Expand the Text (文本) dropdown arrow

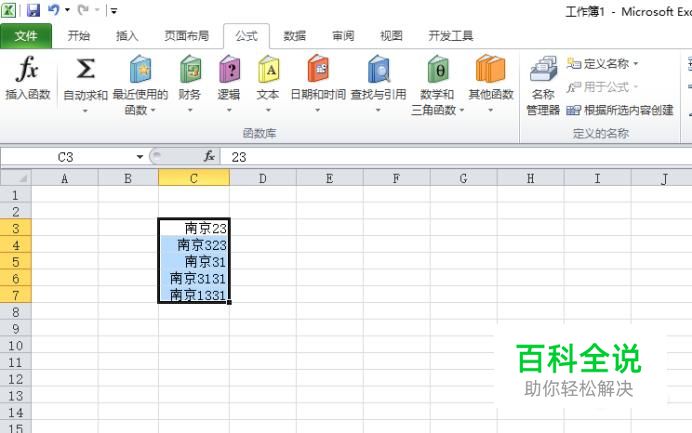pos(268,110)
